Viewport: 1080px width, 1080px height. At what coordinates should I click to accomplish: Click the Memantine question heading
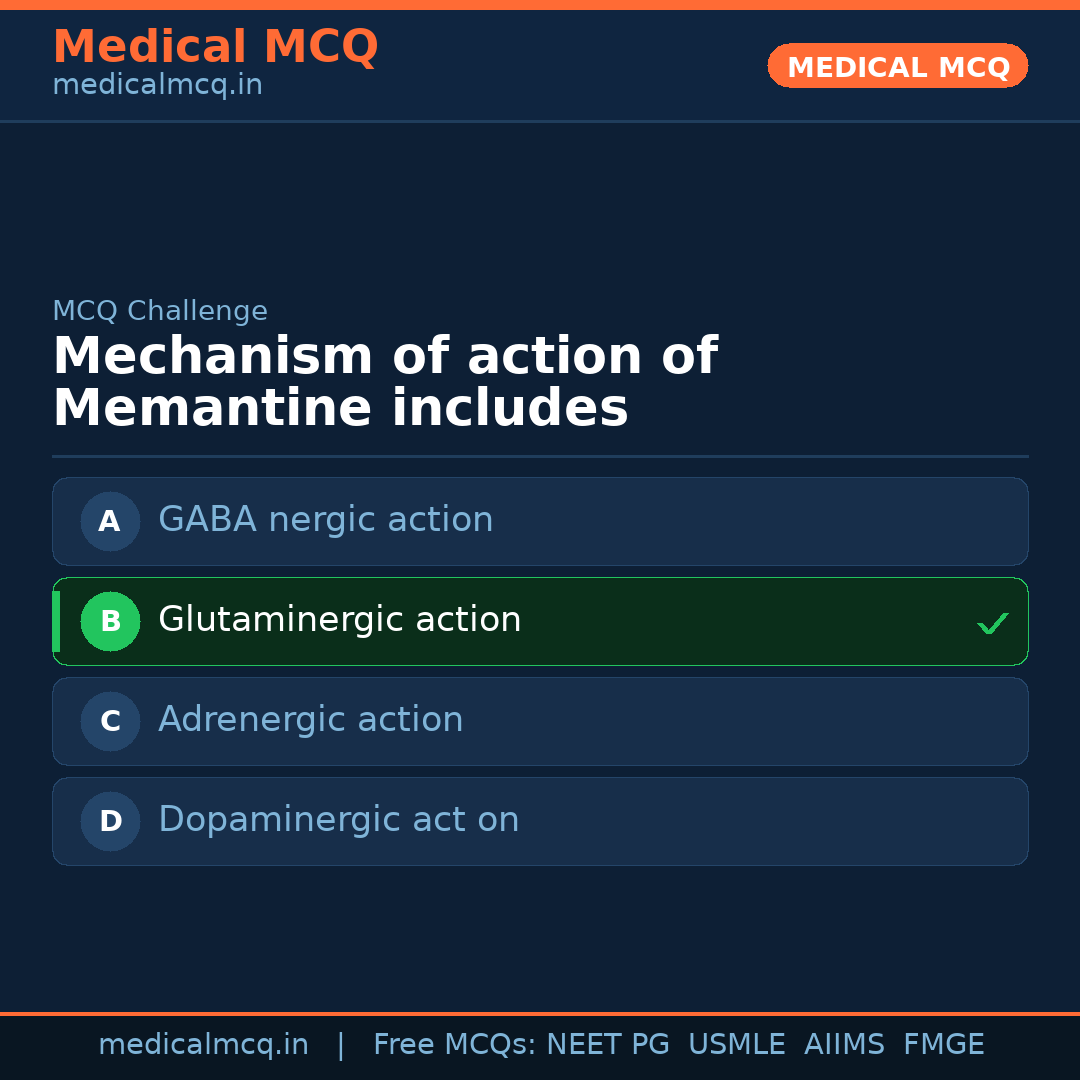point(385,383)
